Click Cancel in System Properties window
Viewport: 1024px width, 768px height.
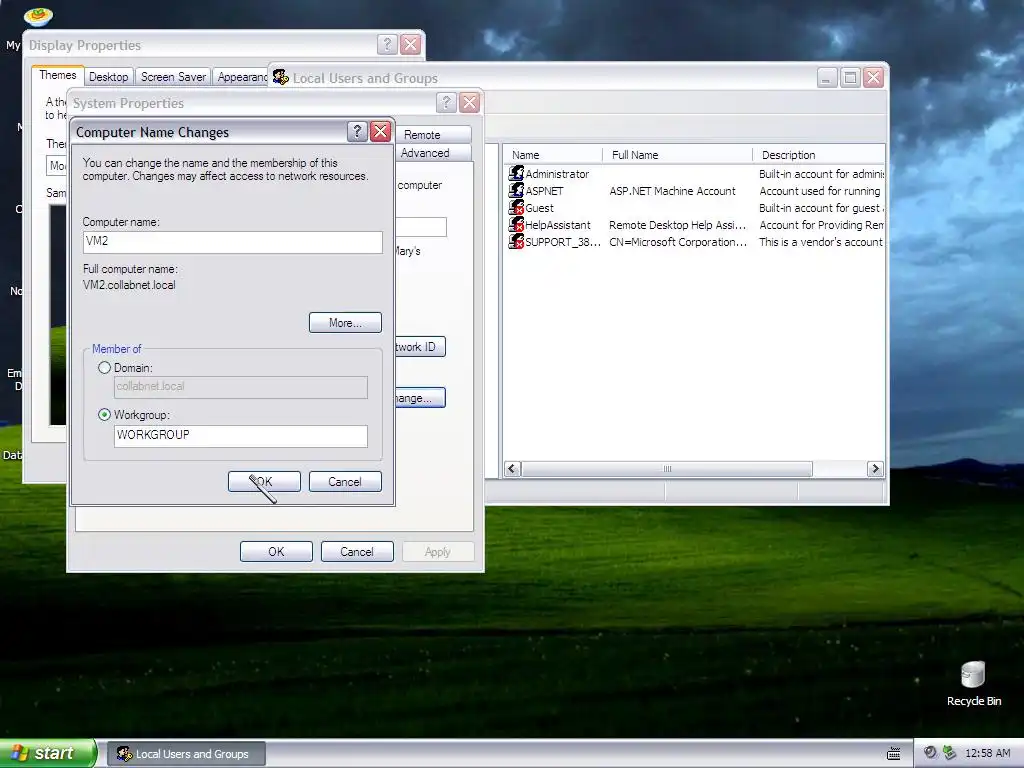(357, 552)
